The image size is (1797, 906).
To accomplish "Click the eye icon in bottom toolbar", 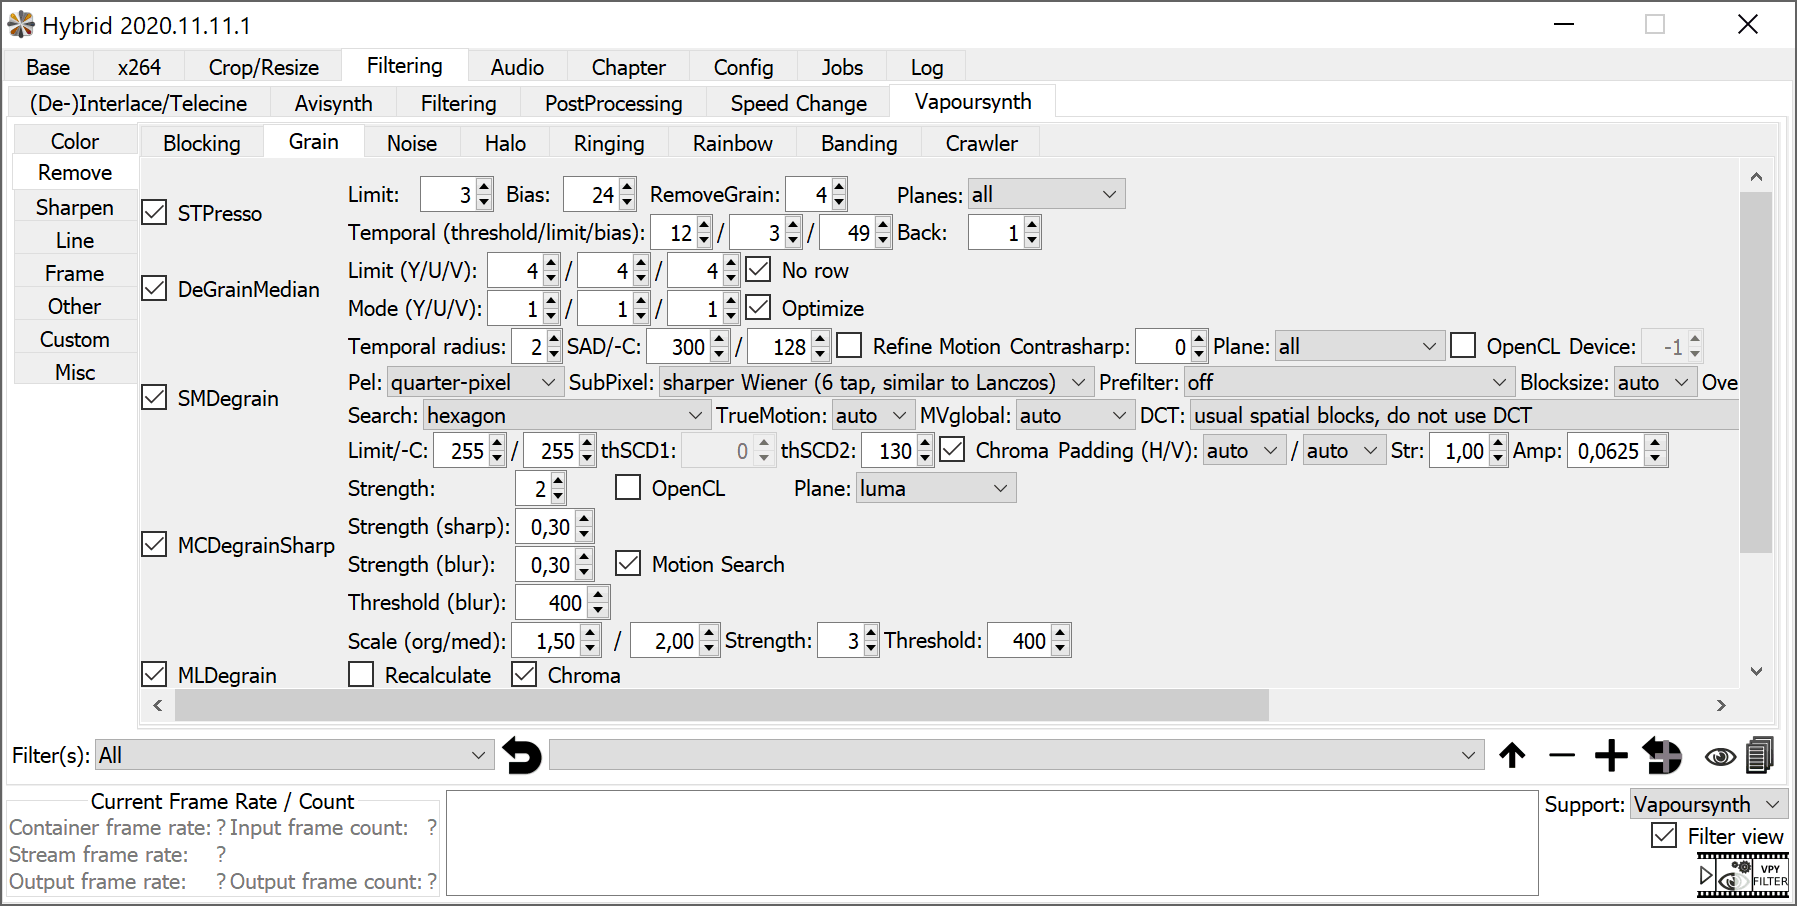I will tap(1720, 757).
